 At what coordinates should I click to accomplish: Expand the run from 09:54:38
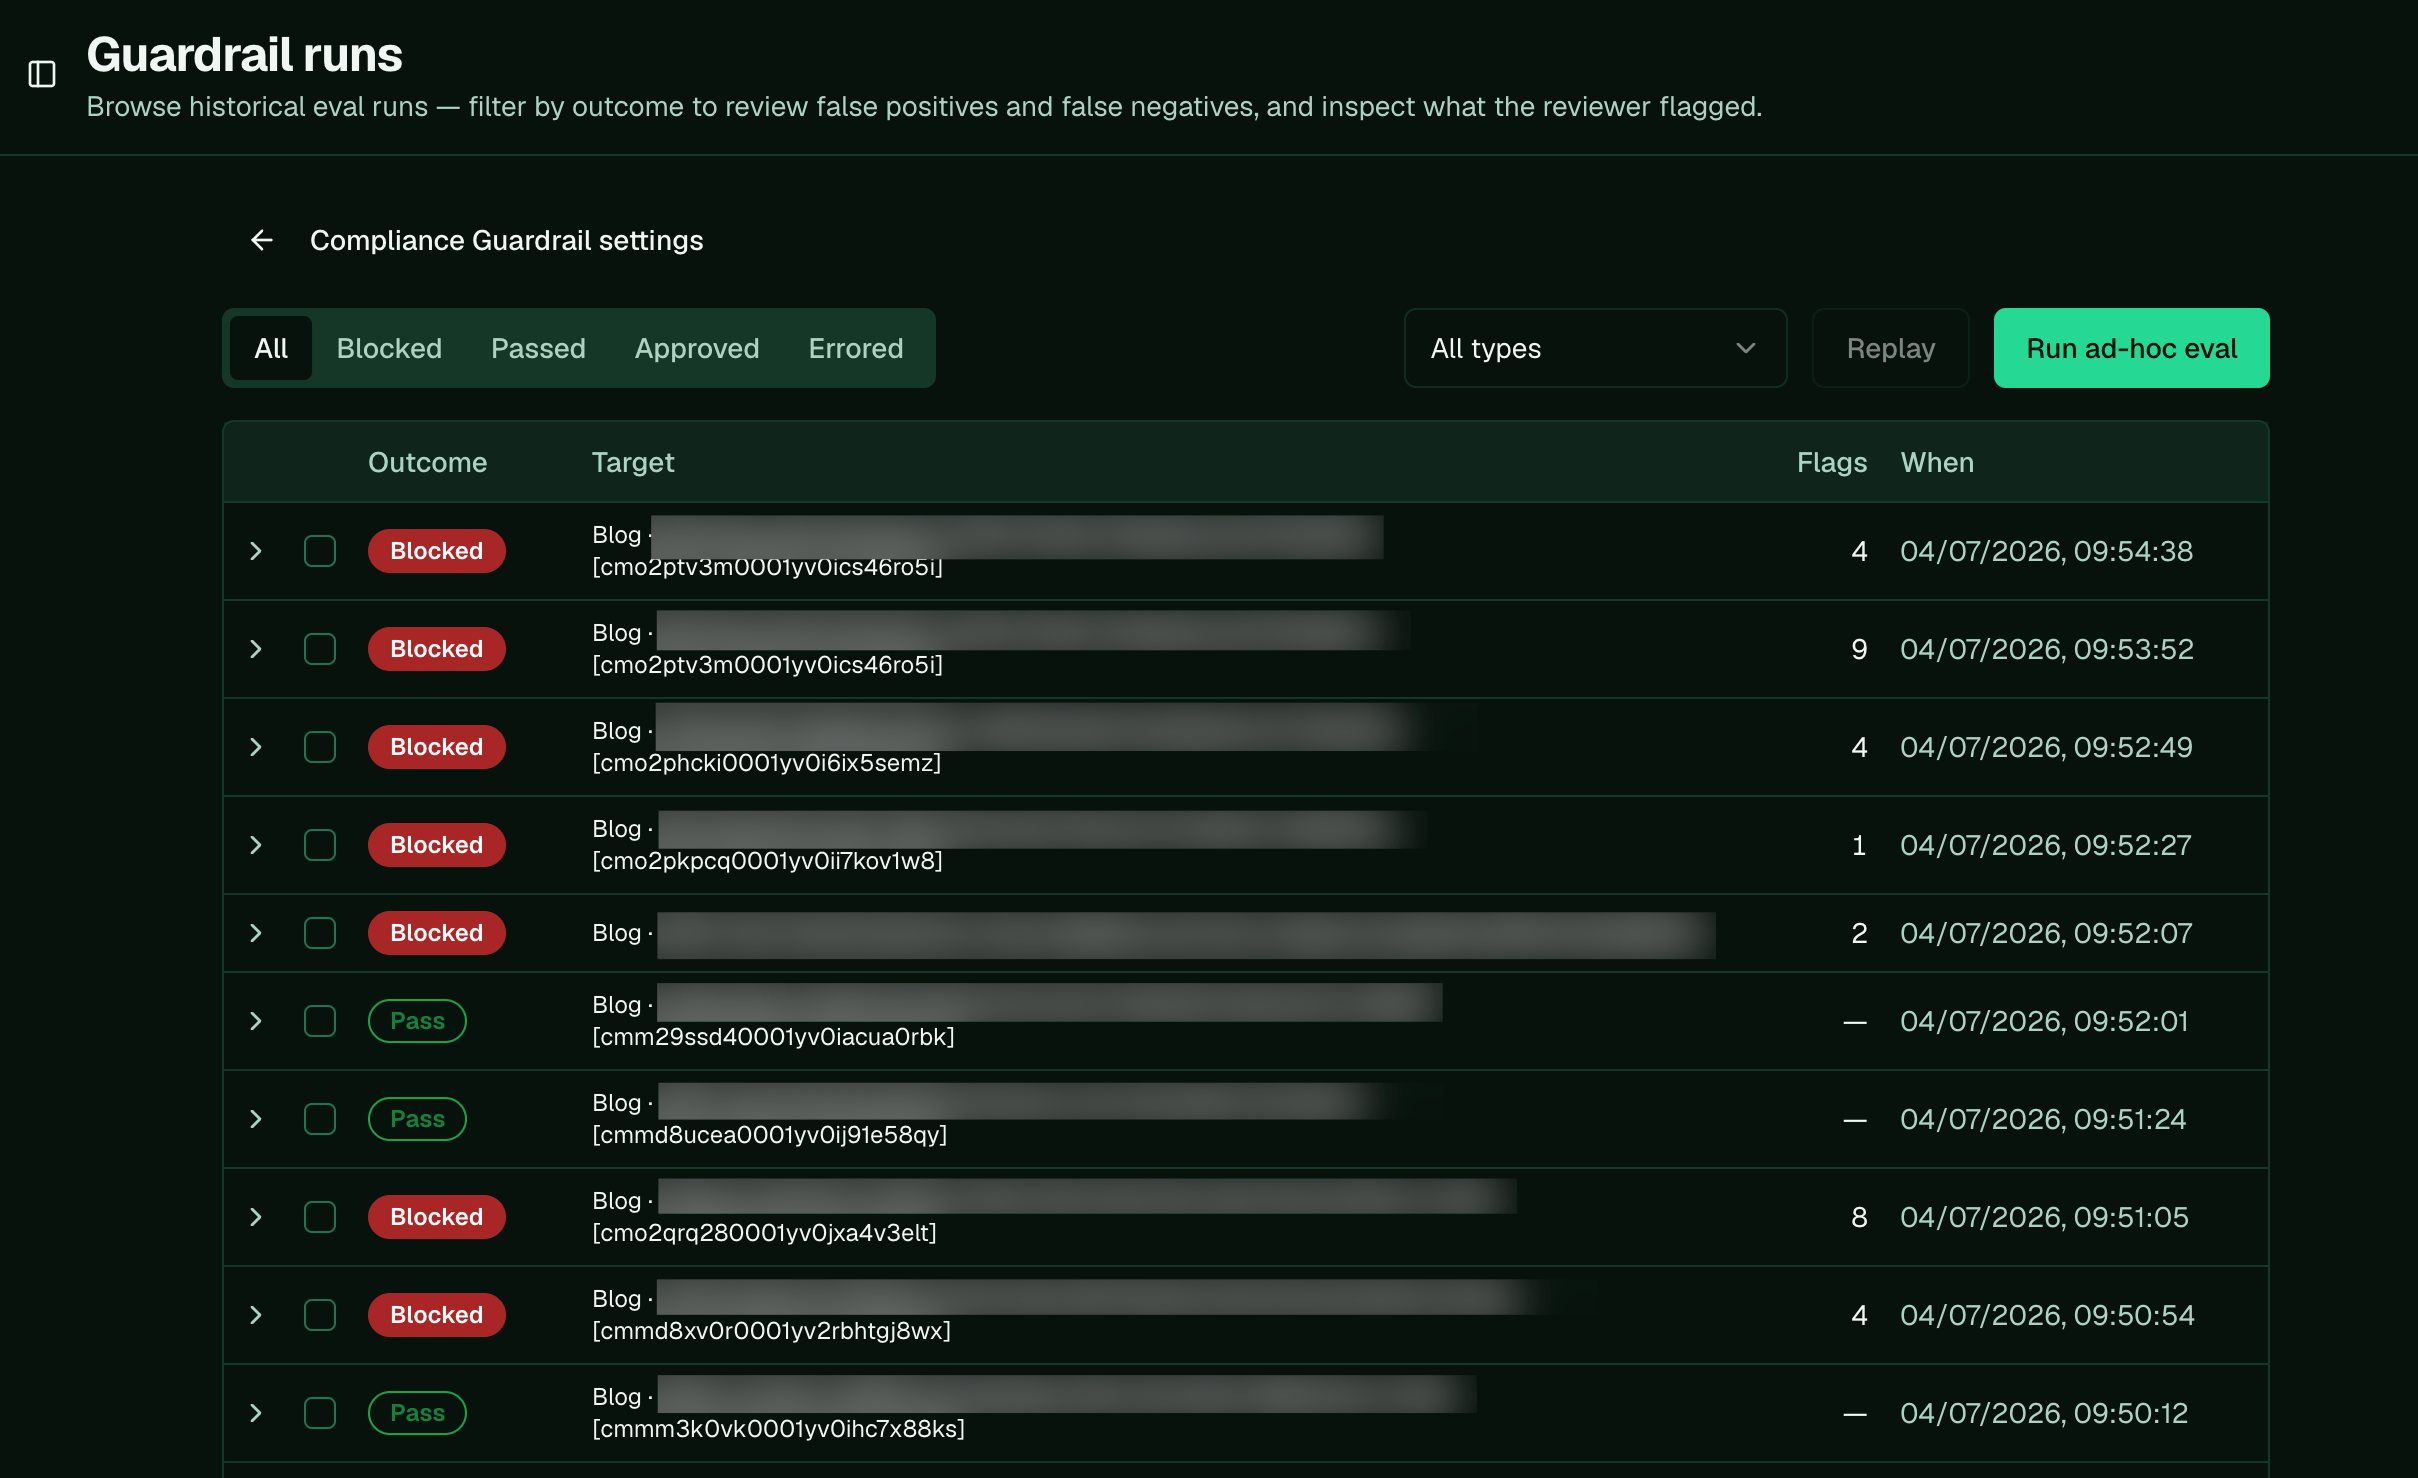point(256,551)
